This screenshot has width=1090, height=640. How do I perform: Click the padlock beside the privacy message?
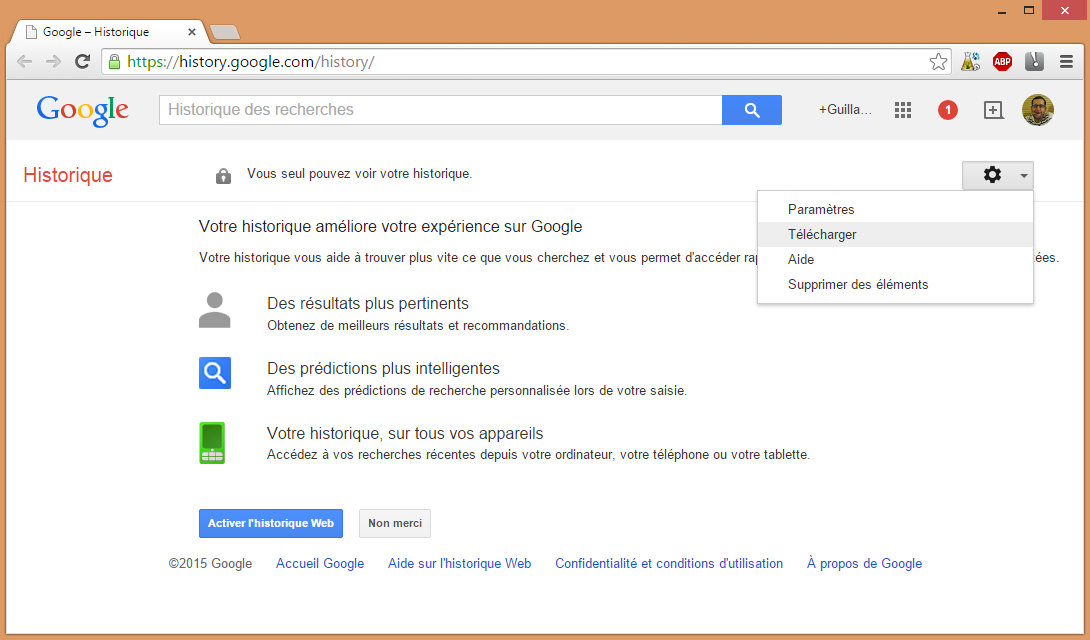coord(222,174)
